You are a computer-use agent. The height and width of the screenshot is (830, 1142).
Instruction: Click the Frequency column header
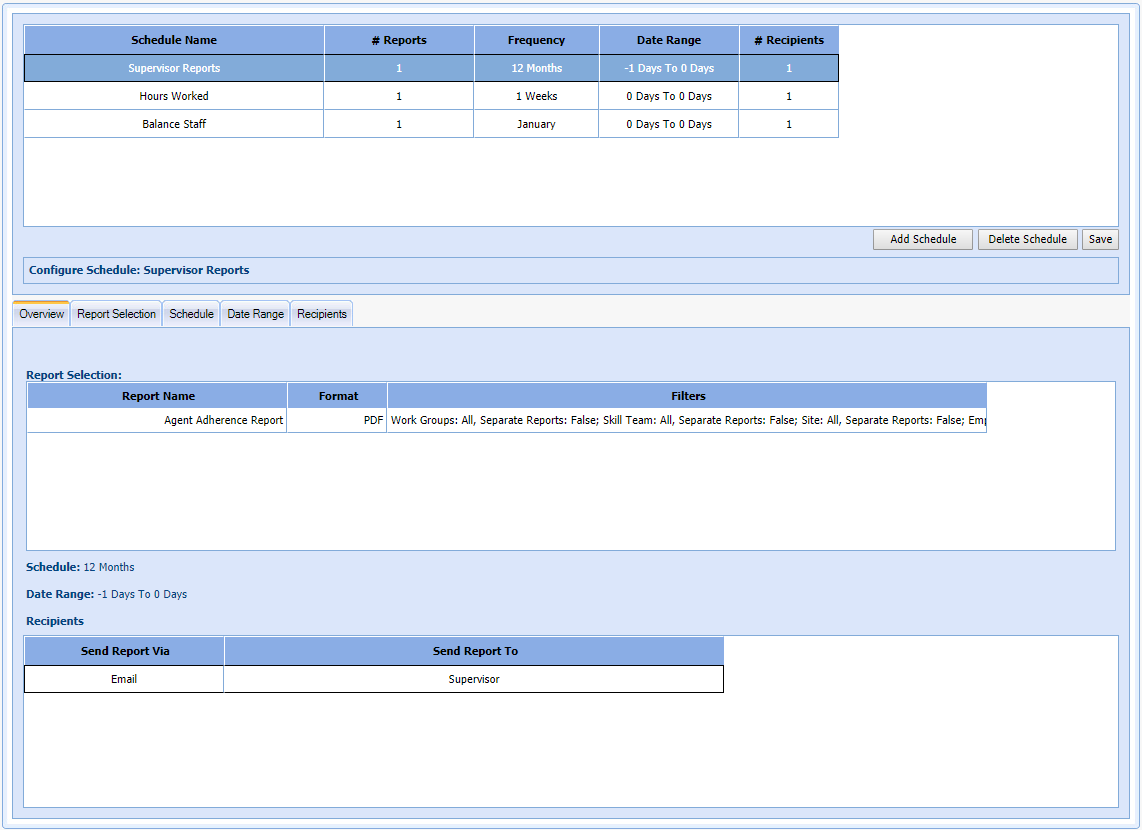click(536, 40)
